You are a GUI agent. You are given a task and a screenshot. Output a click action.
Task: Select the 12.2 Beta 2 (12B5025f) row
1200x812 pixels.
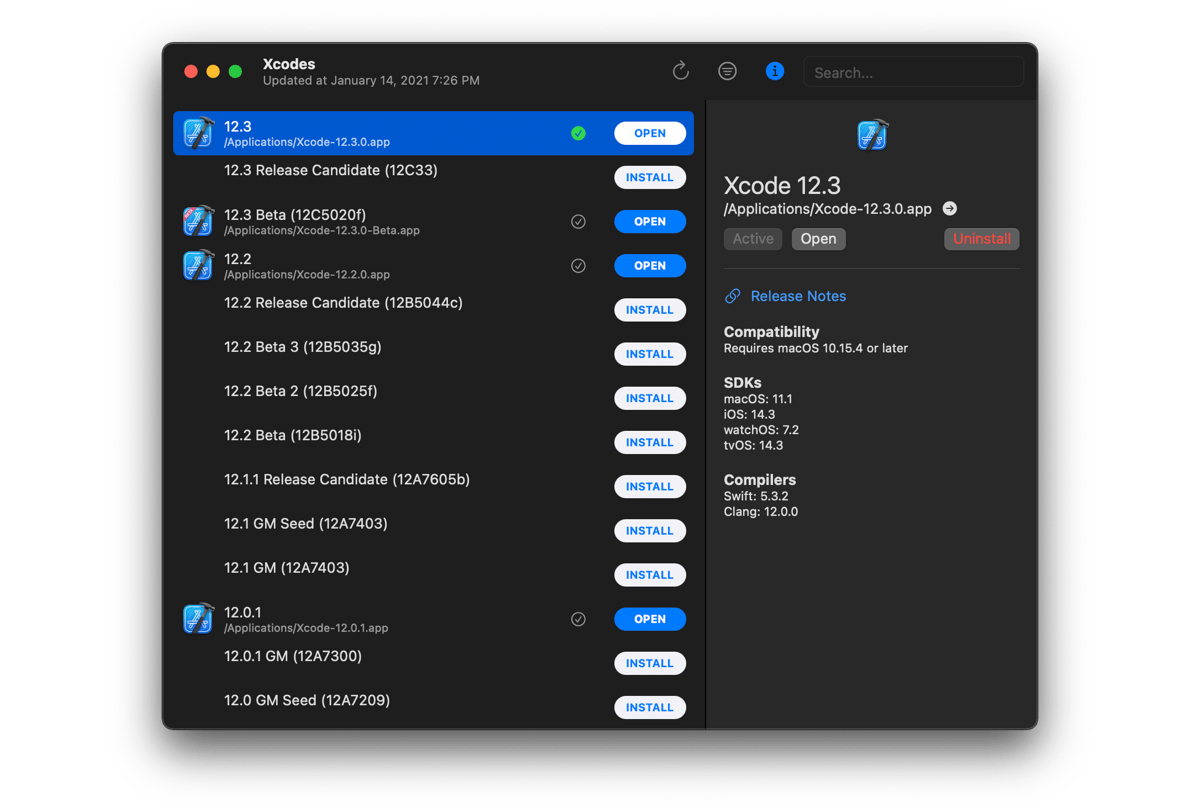click(433, 398)
